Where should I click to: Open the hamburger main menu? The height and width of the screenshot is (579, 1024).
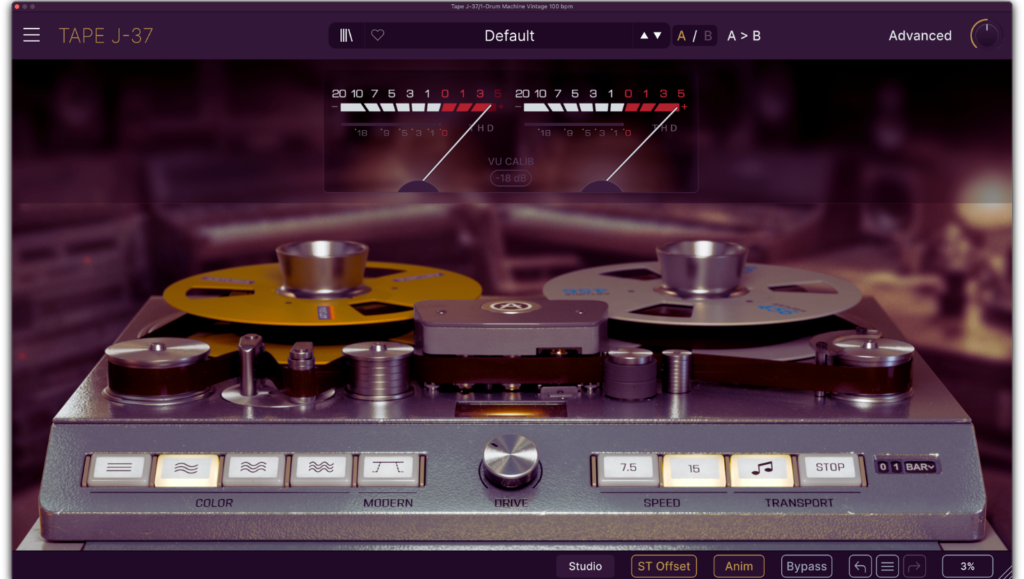(31, 35)
